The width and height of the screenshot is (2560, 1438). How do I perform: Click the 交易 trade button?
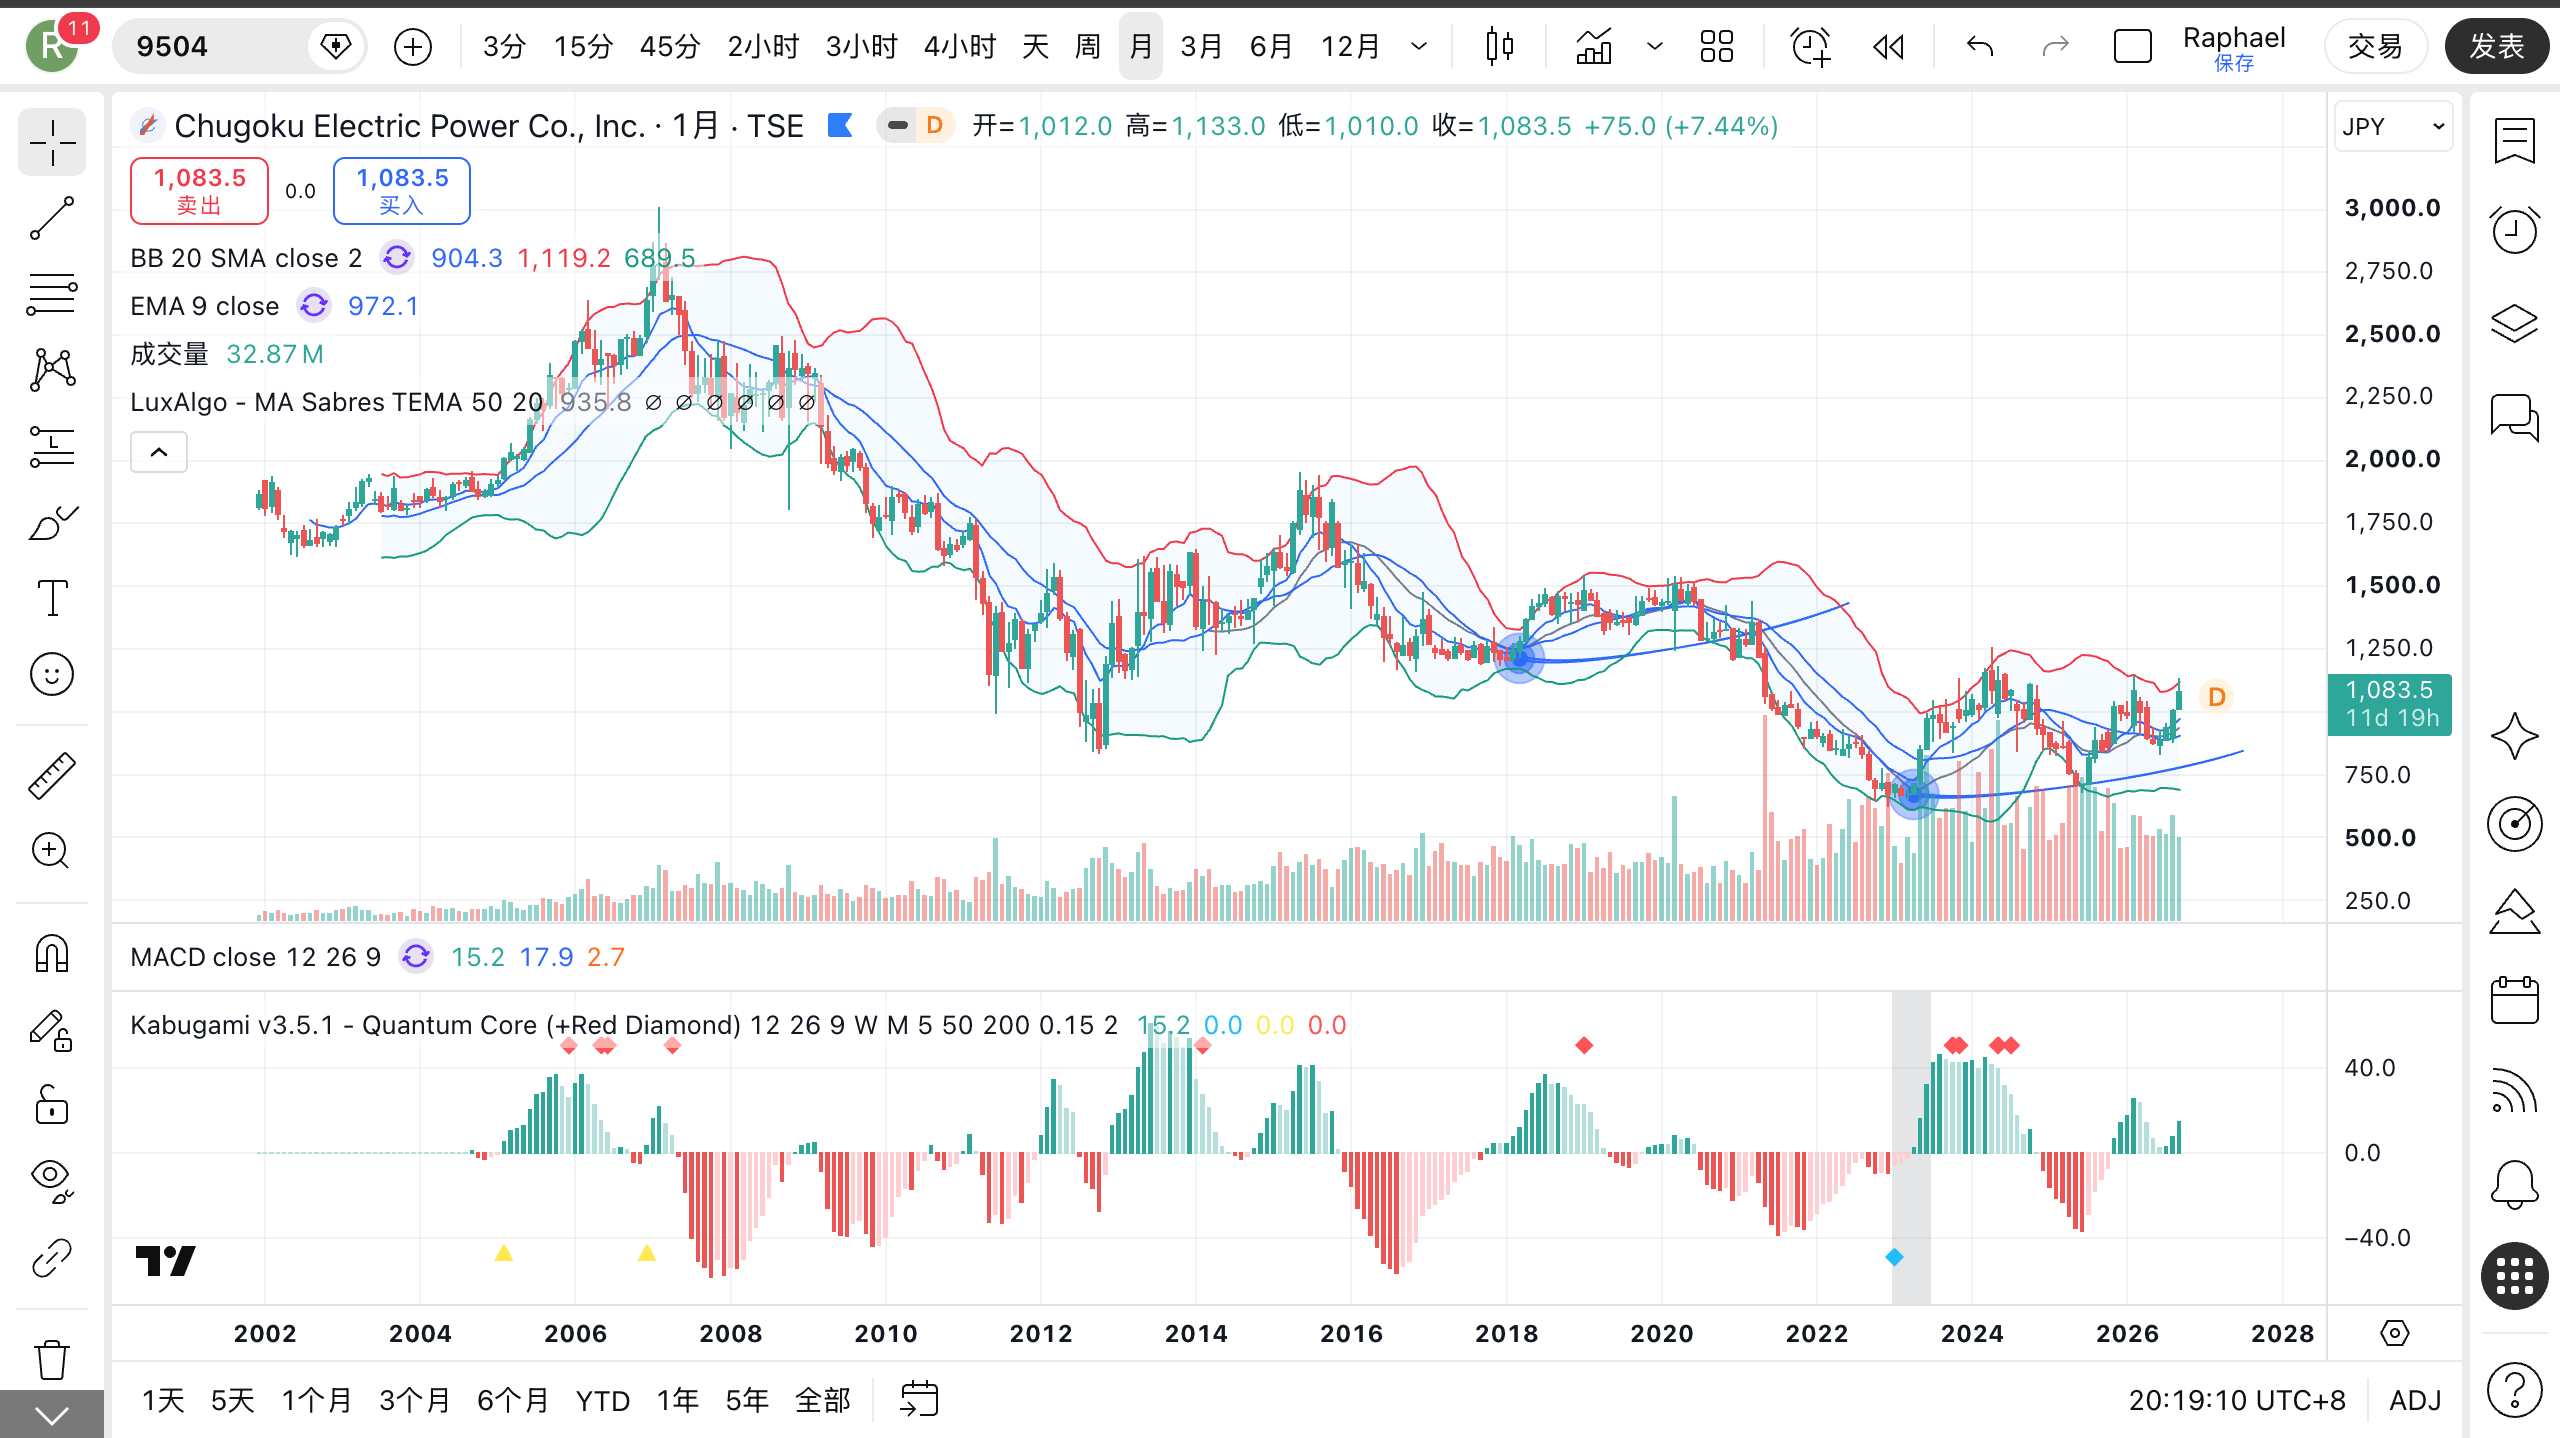(2375, 47)
